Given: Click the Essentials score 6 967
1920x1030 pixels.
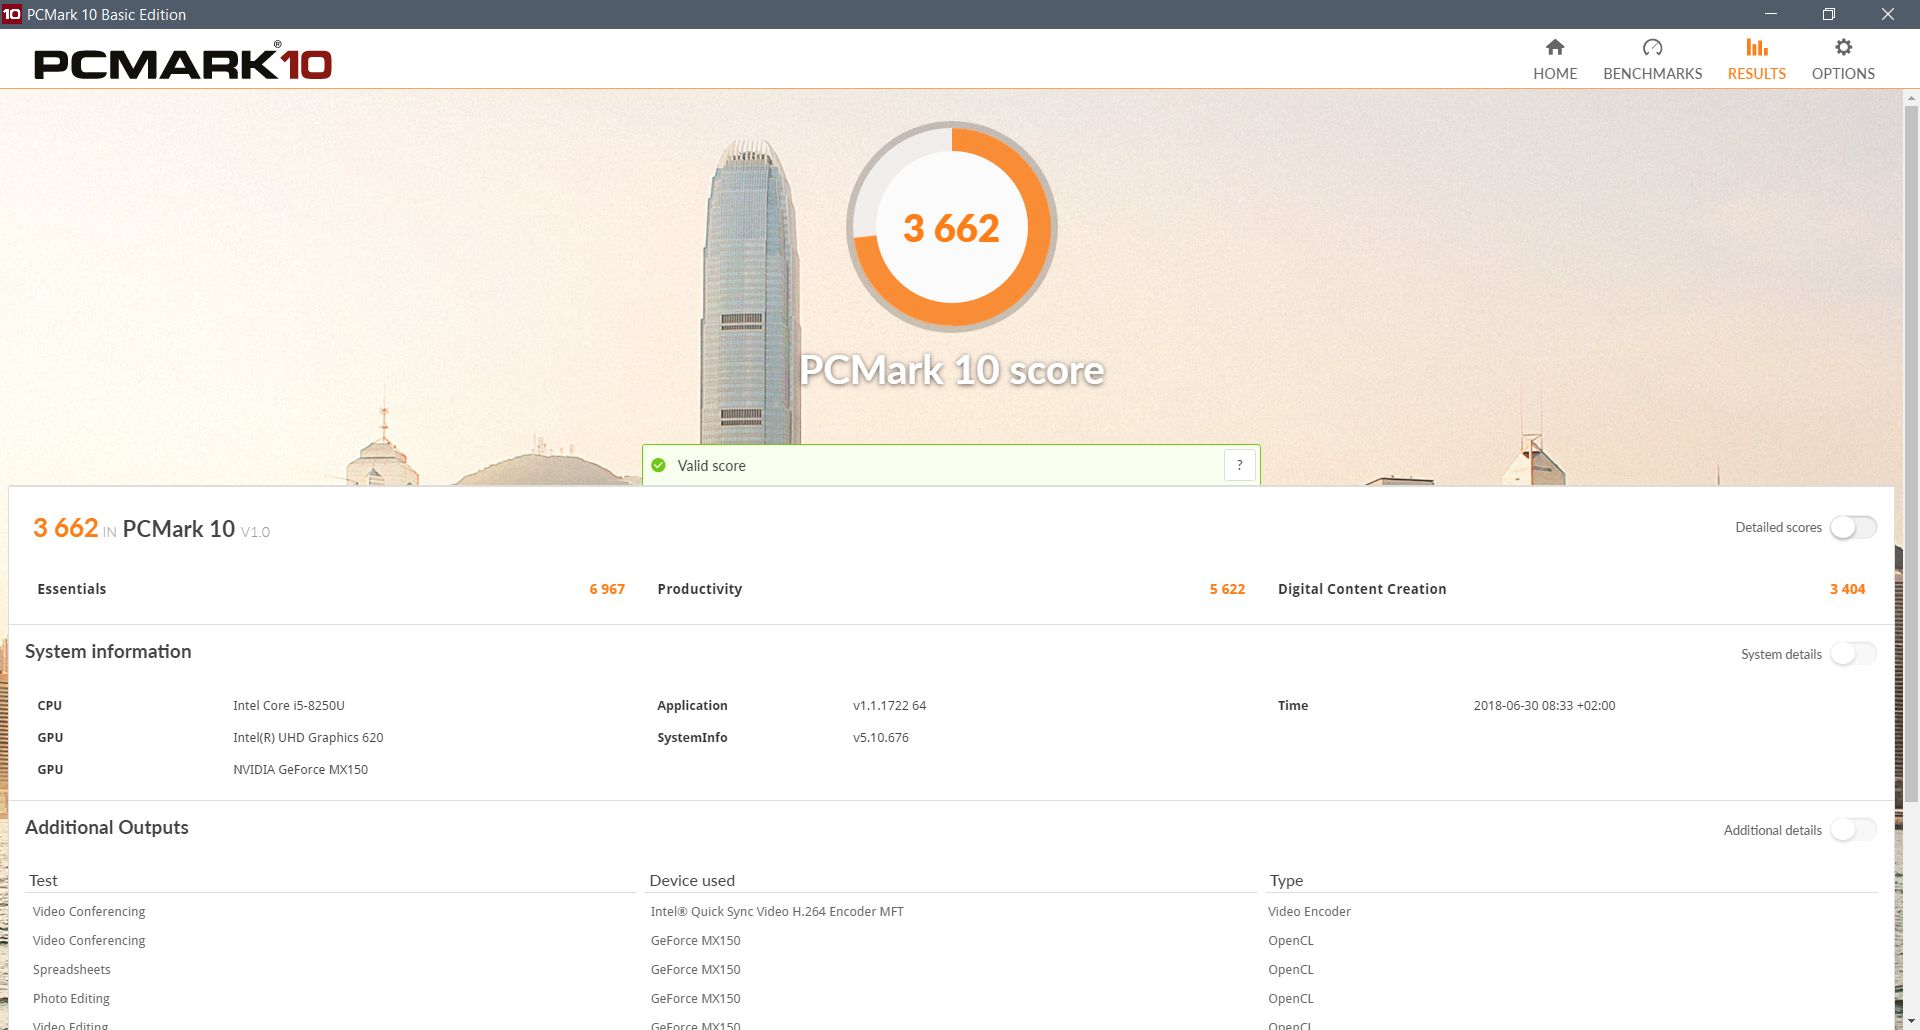Looking at the screenshot, I should click(607, 589).
